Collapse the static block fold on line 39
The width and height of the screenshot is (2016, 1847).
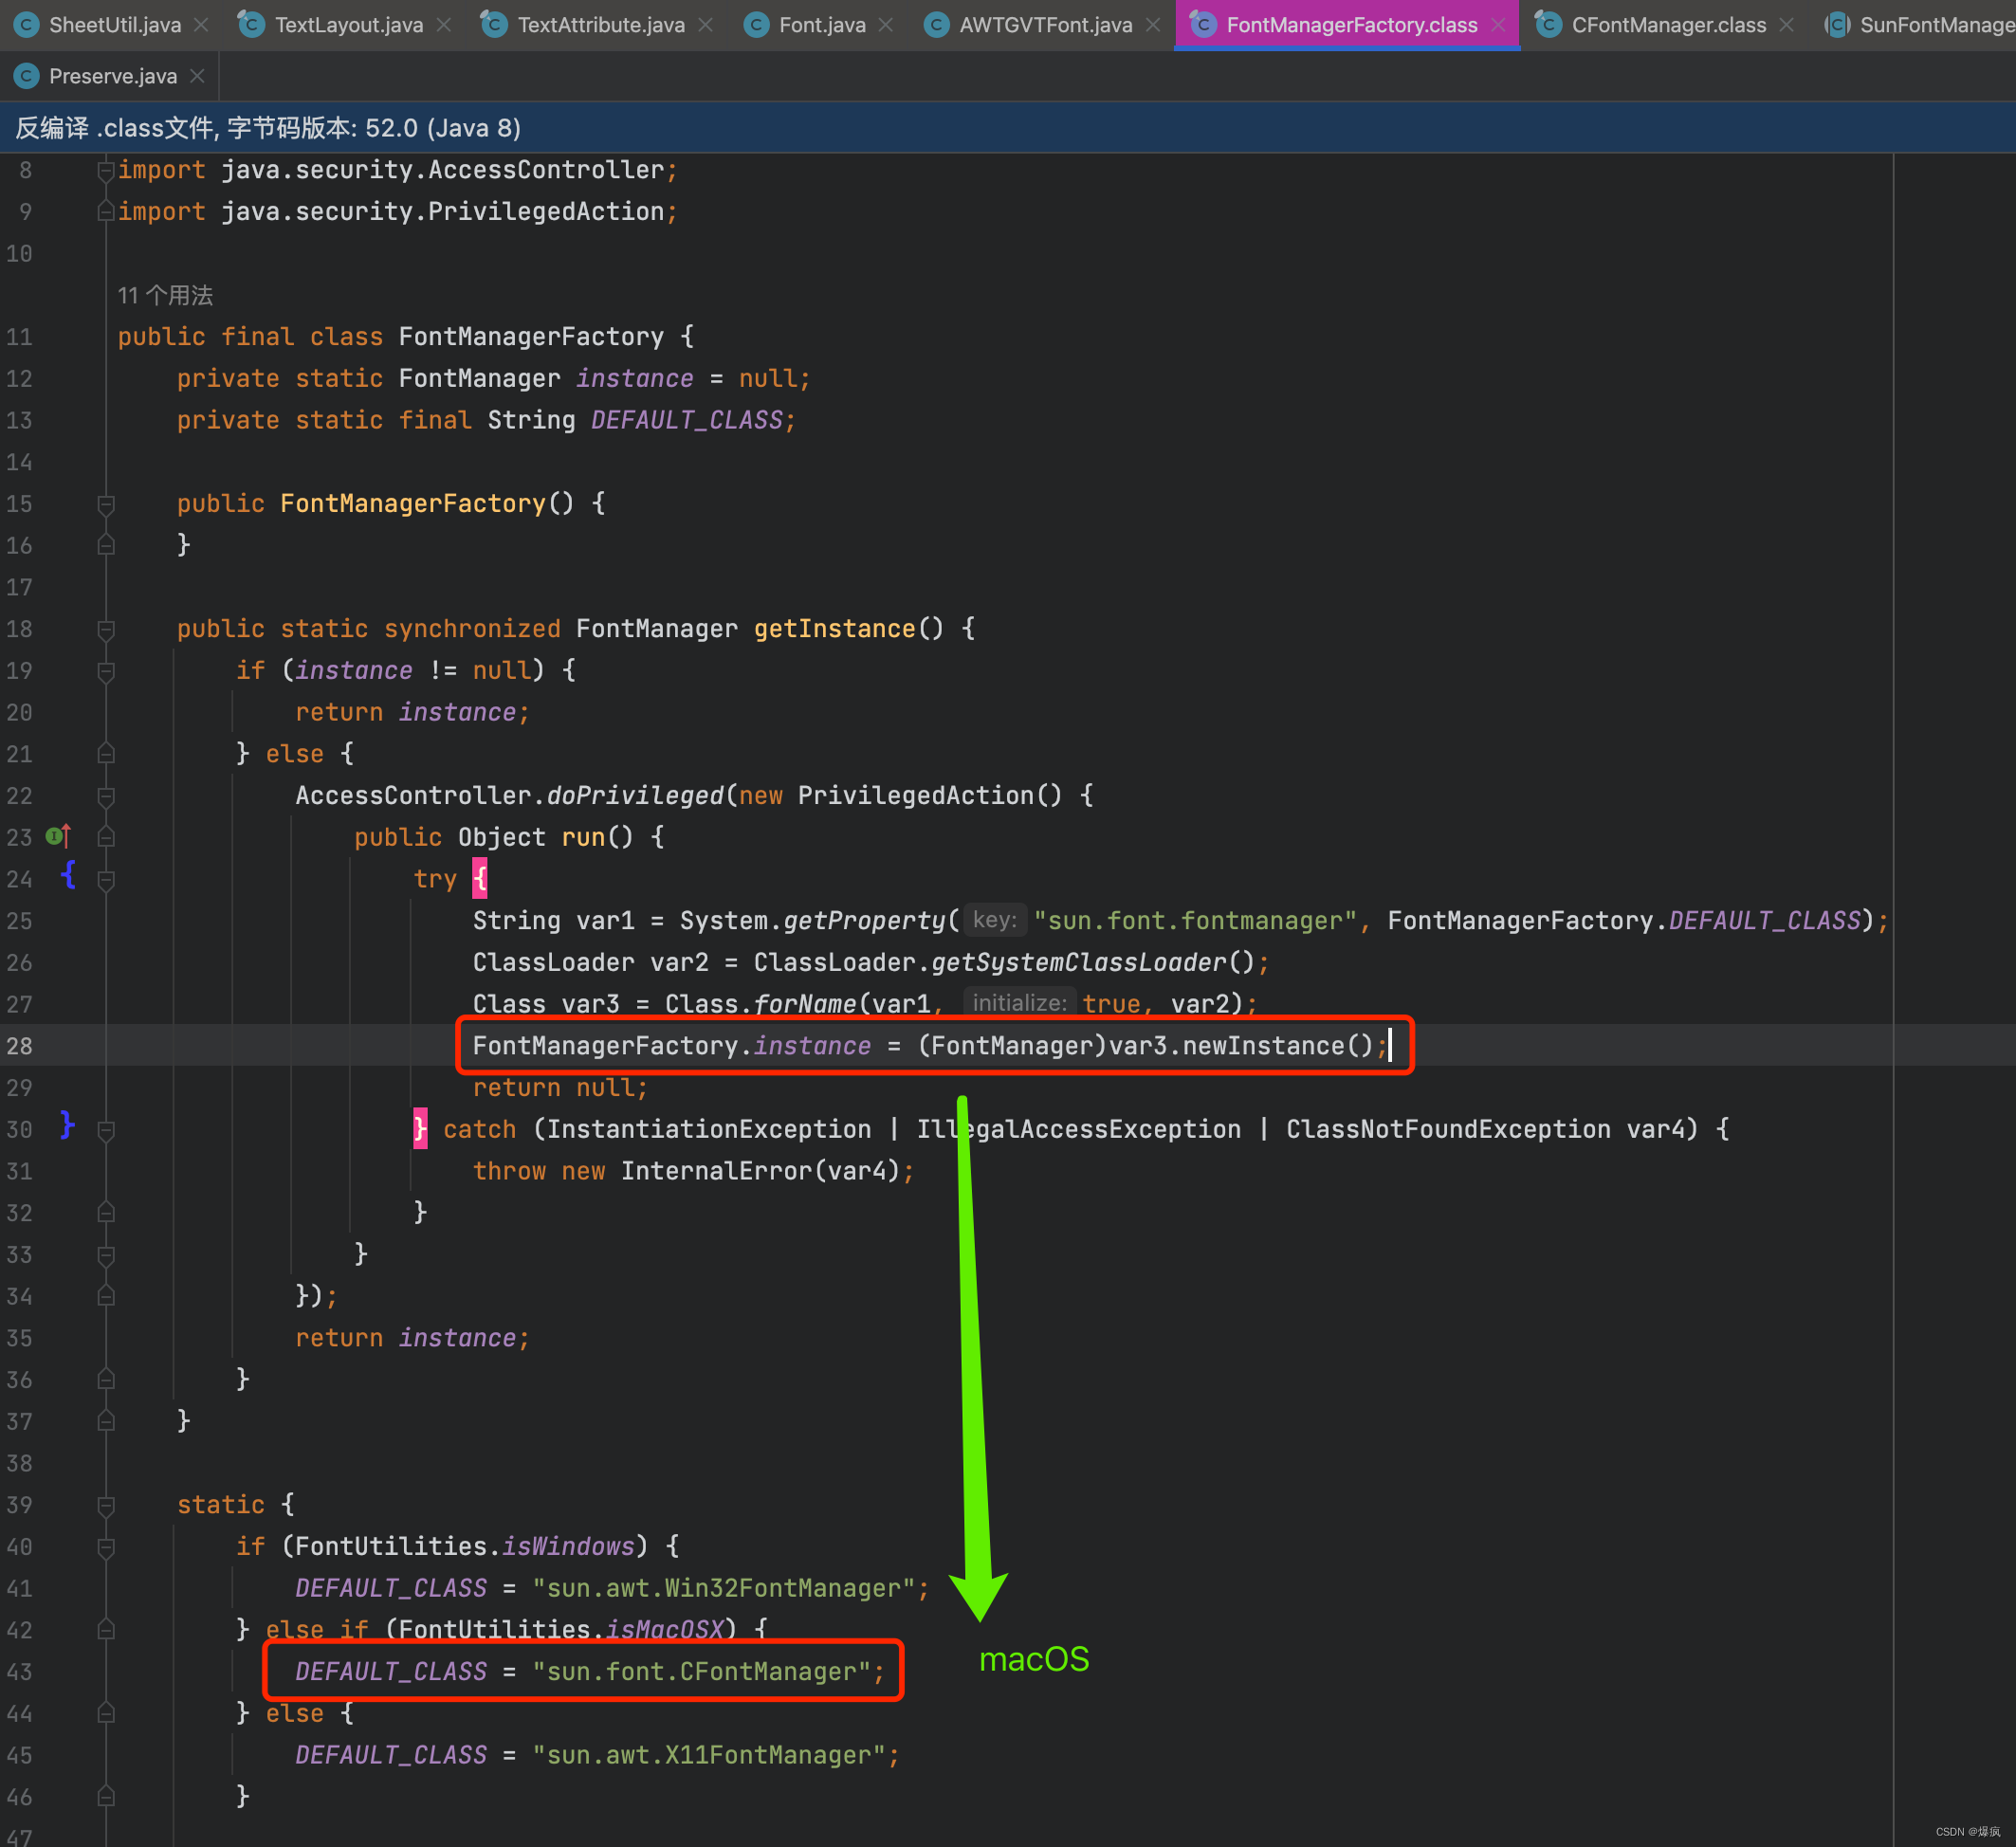(106, 1505)
